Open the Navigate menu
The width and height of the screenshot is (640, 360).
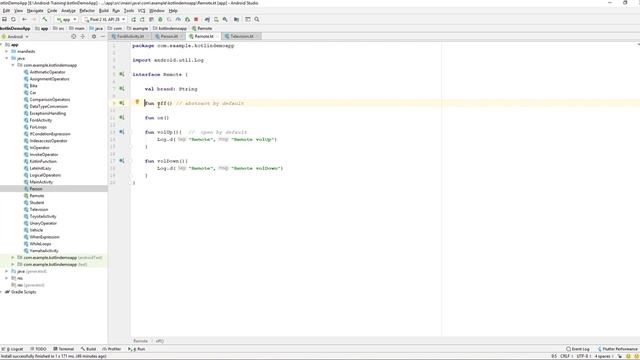(x=35, y=11)
